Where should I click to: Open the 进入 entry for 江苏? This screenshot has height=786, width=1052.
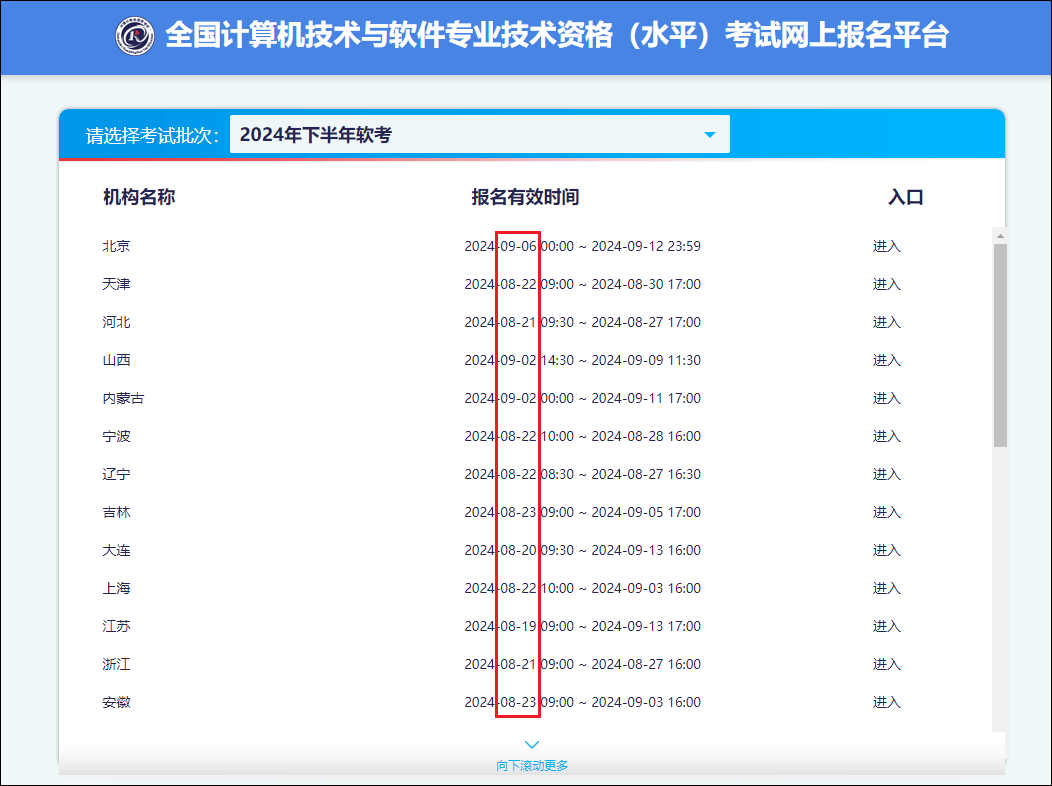pyautogui.click(x=886, y=625)
